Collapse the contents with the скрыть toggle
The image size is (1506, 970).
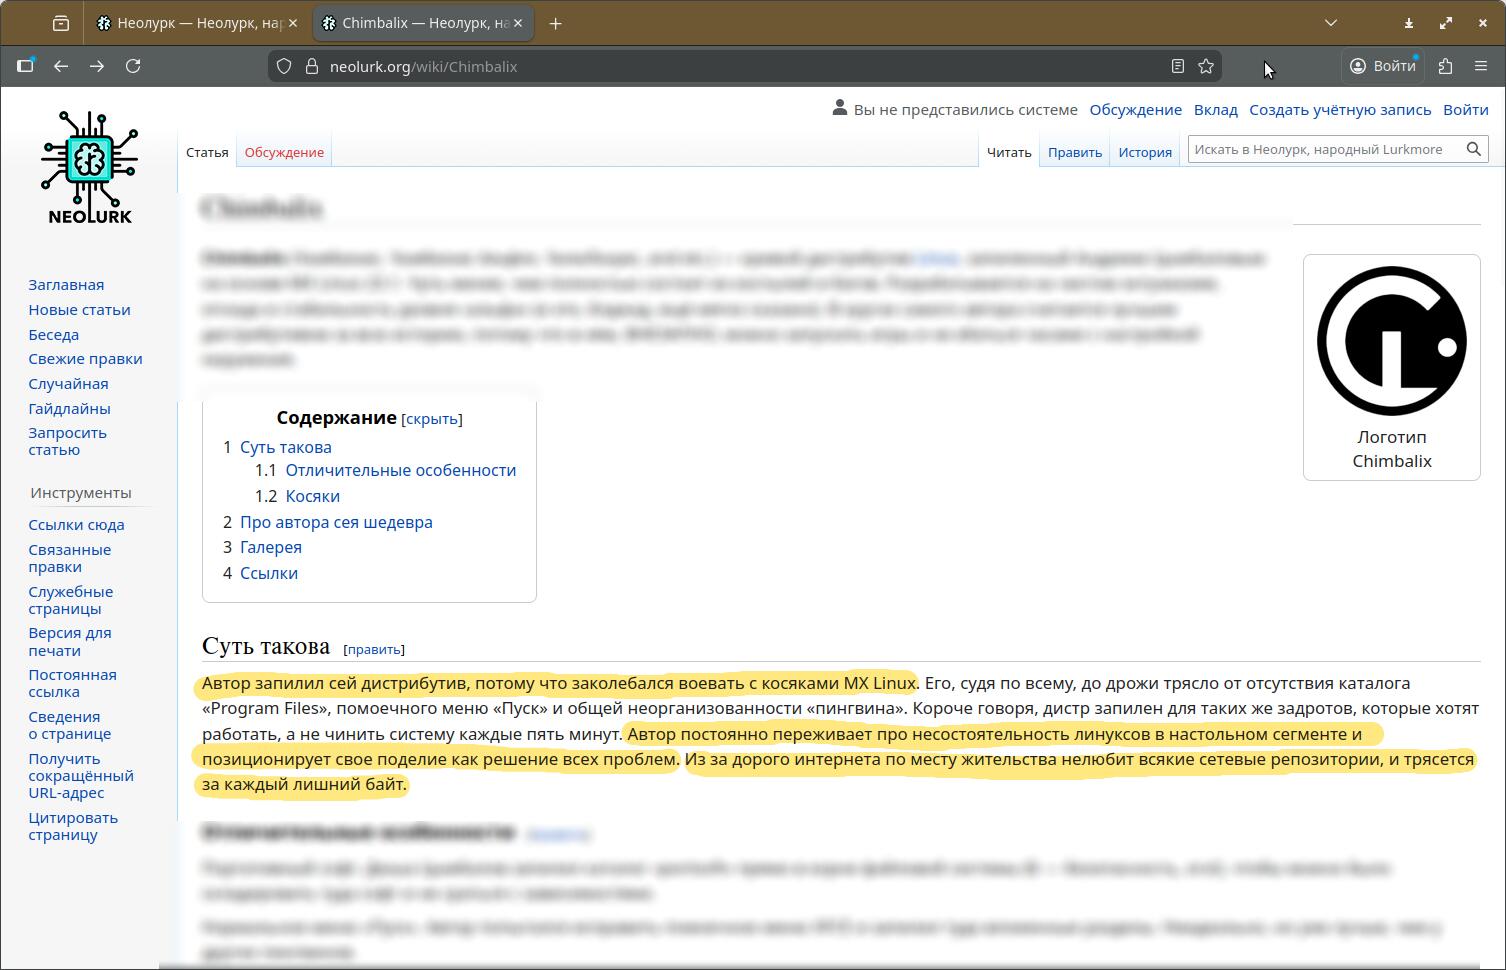click(432, 419)
